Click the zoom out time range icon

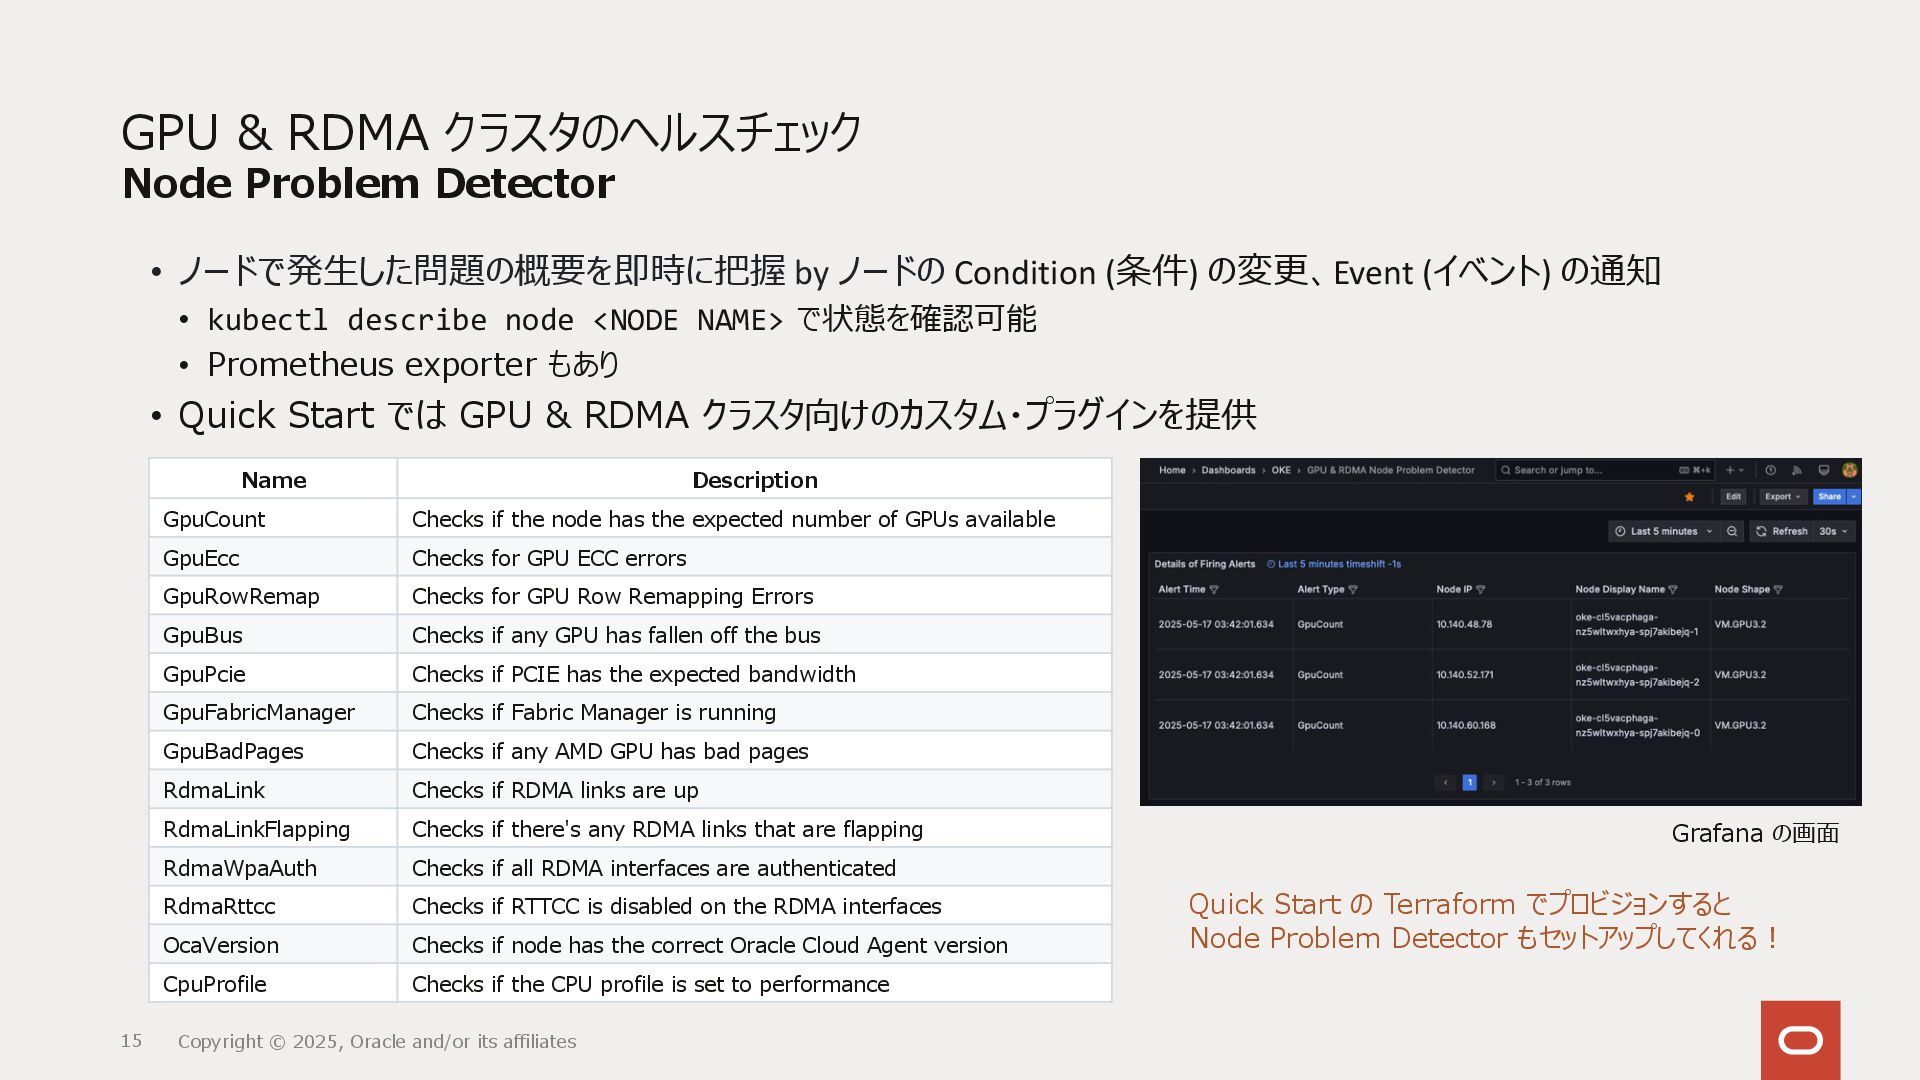click(x=1732, y=531)
